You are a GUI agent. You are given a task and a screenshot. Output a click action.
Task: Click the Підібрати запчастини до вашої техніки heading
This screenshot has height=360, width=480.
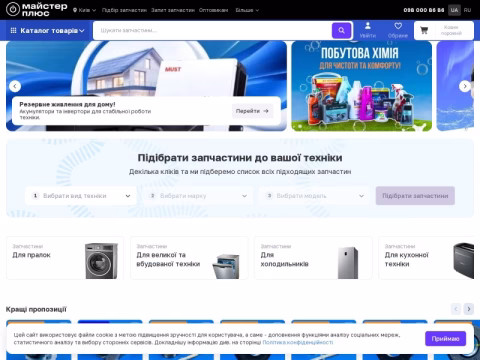coord(240,158)
